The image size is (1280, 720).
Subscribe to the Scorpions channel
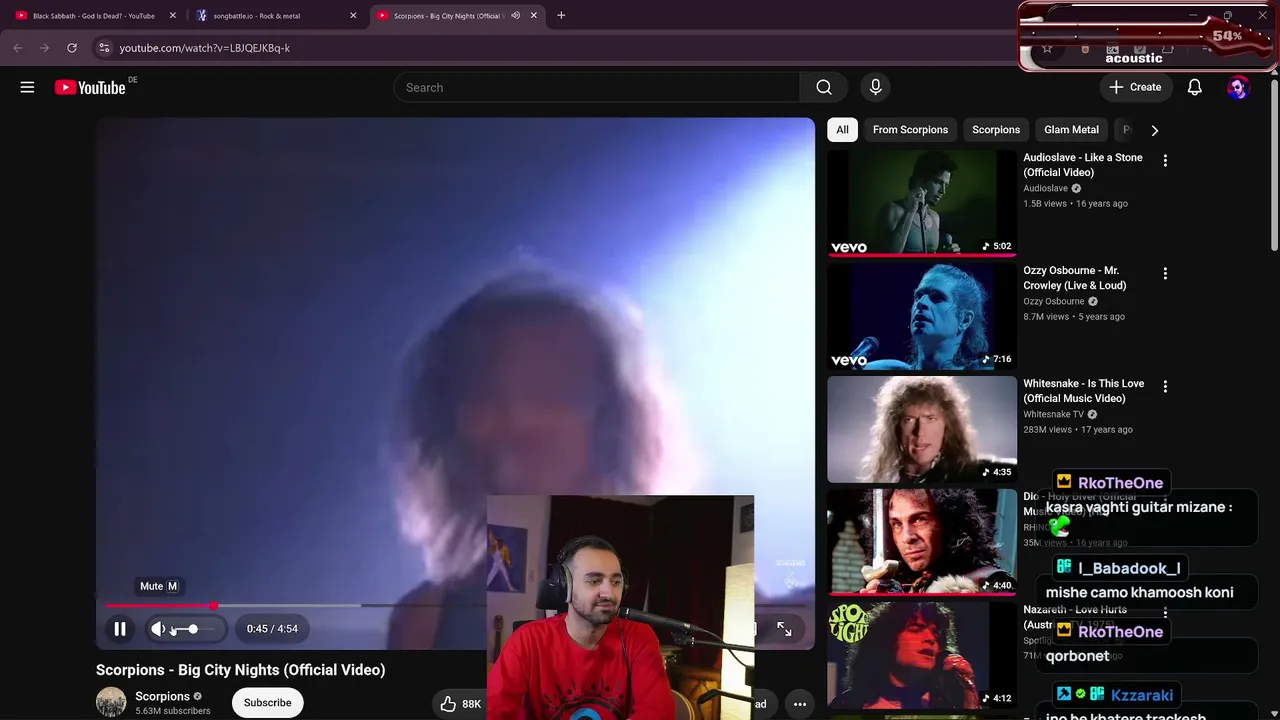click(x=268, y=702)
